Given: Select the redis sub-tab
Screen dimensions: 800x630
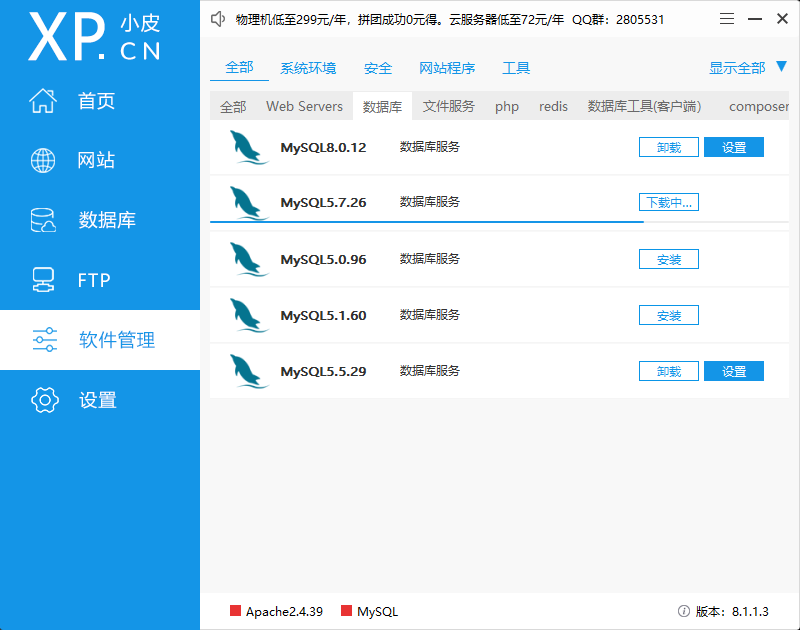Looking at the screenshot, I should [554, 107].
